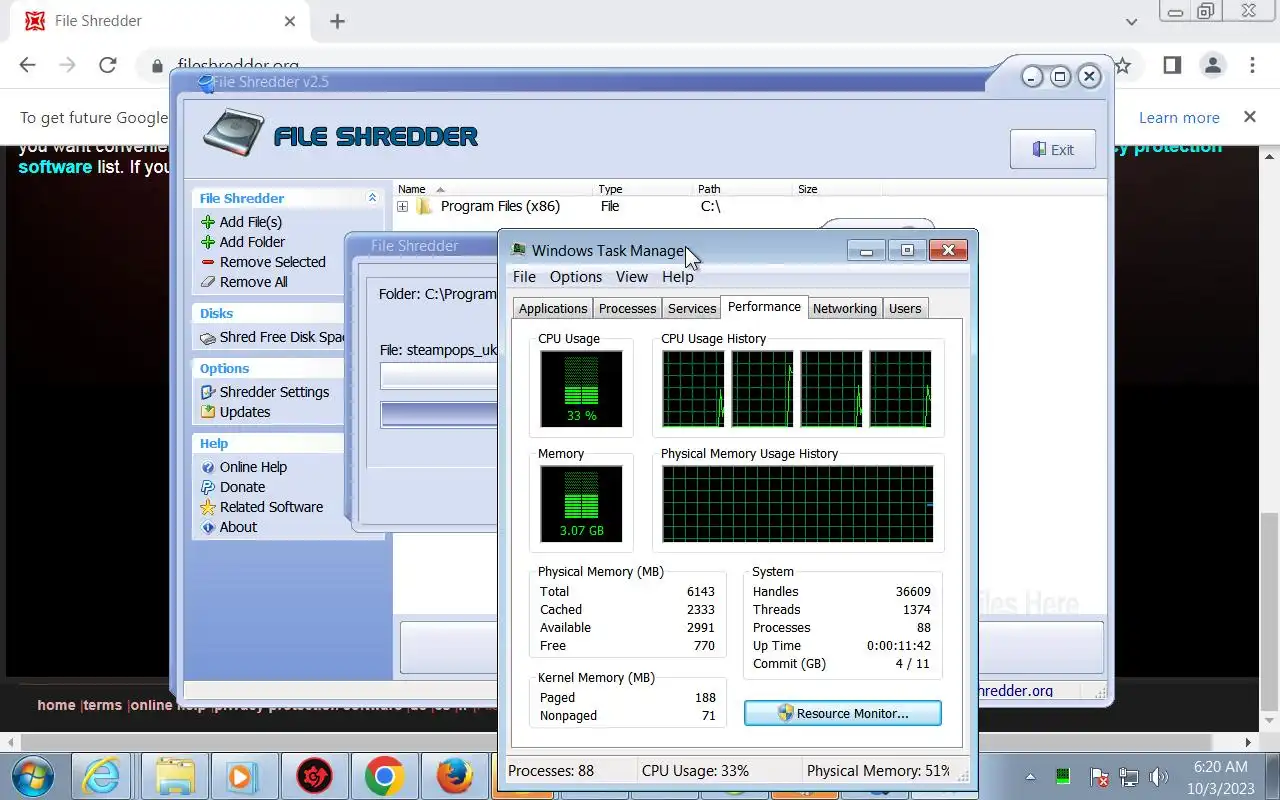Click the Remove Selected red minus icon

click(x=208, y=262)
